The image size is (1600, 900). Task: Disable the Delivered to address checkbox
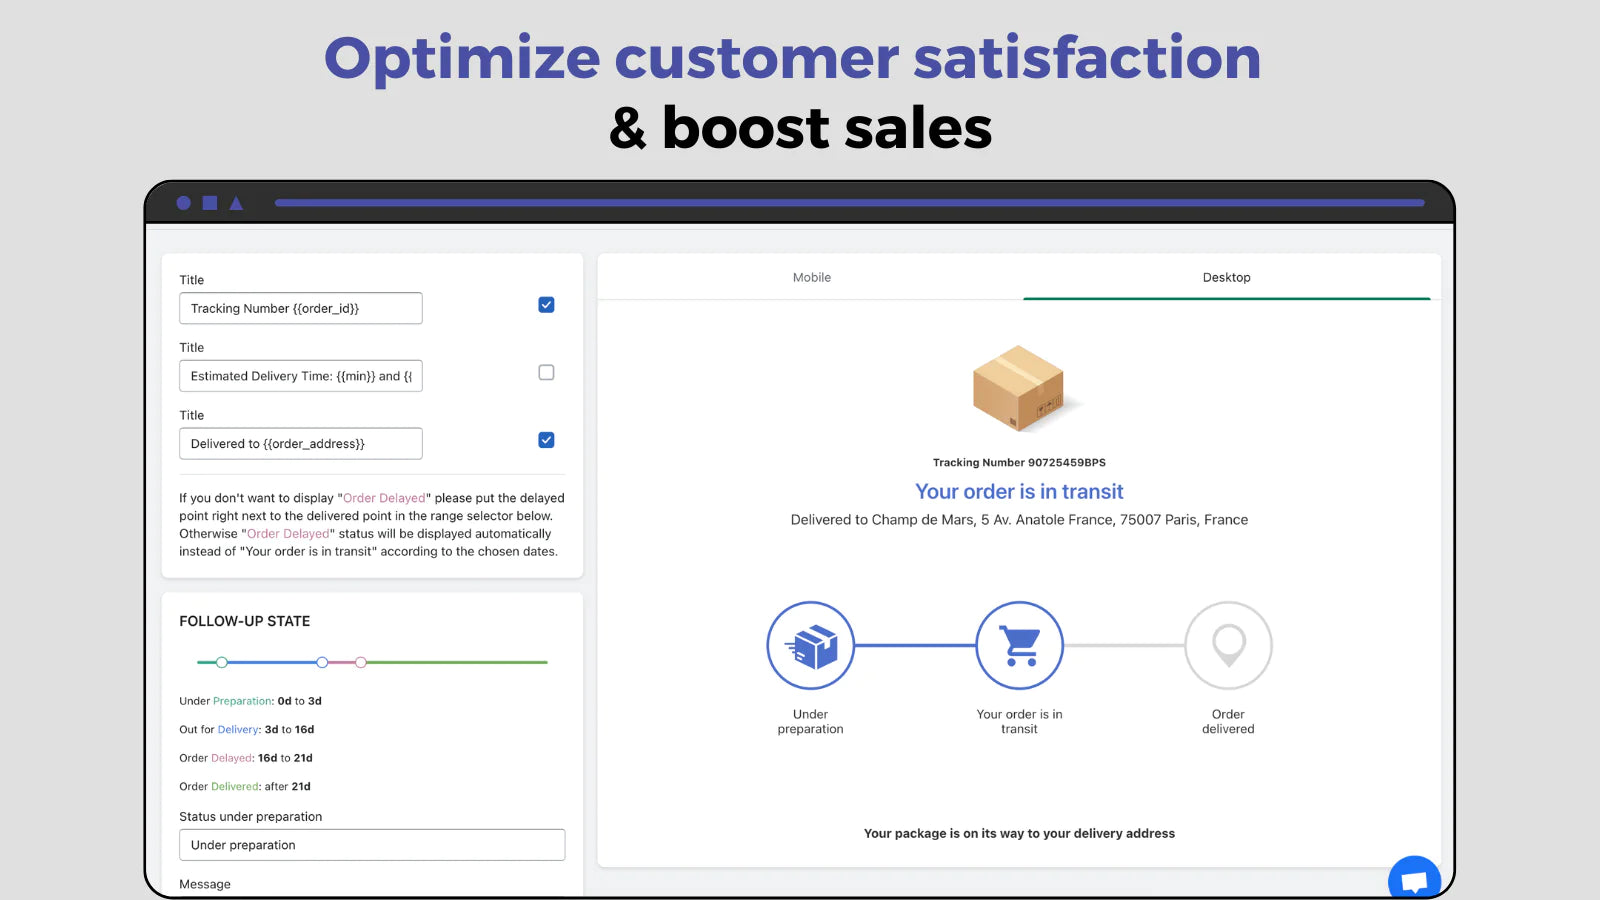[x=546, y=439]
